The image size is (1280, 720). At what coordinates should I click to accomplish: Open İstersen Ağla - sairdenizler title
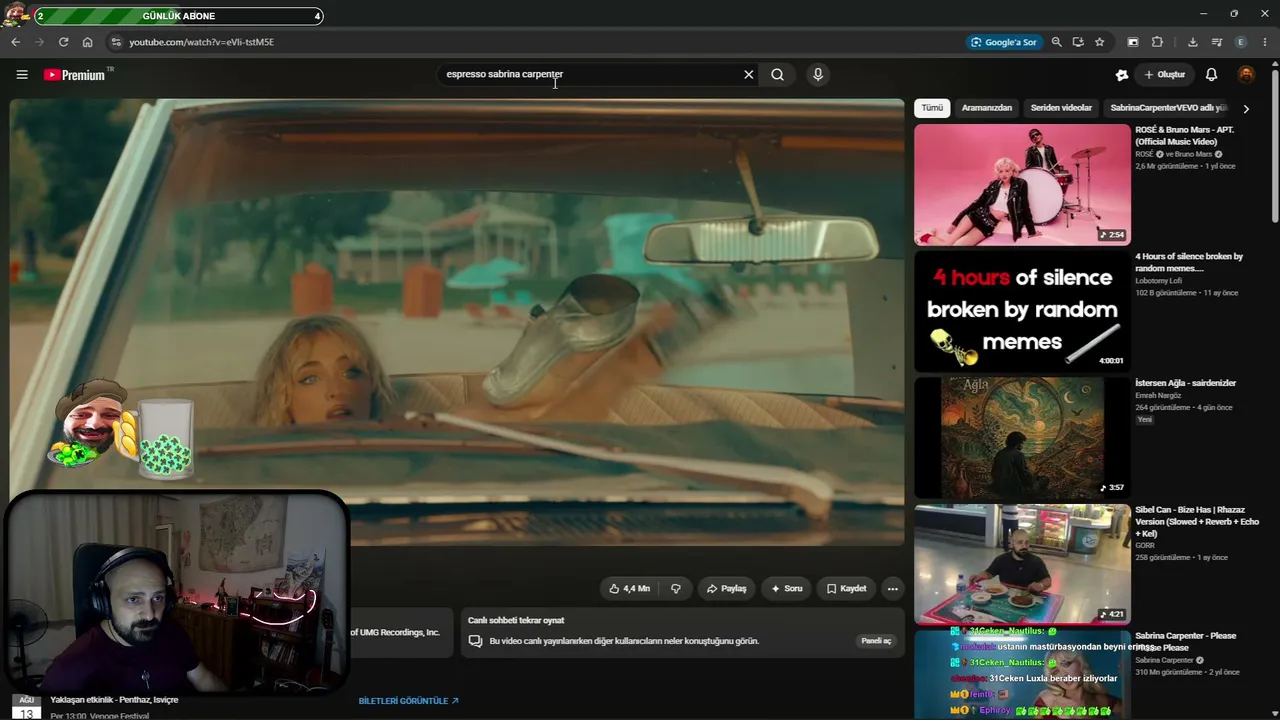(x=1186, y=383)
